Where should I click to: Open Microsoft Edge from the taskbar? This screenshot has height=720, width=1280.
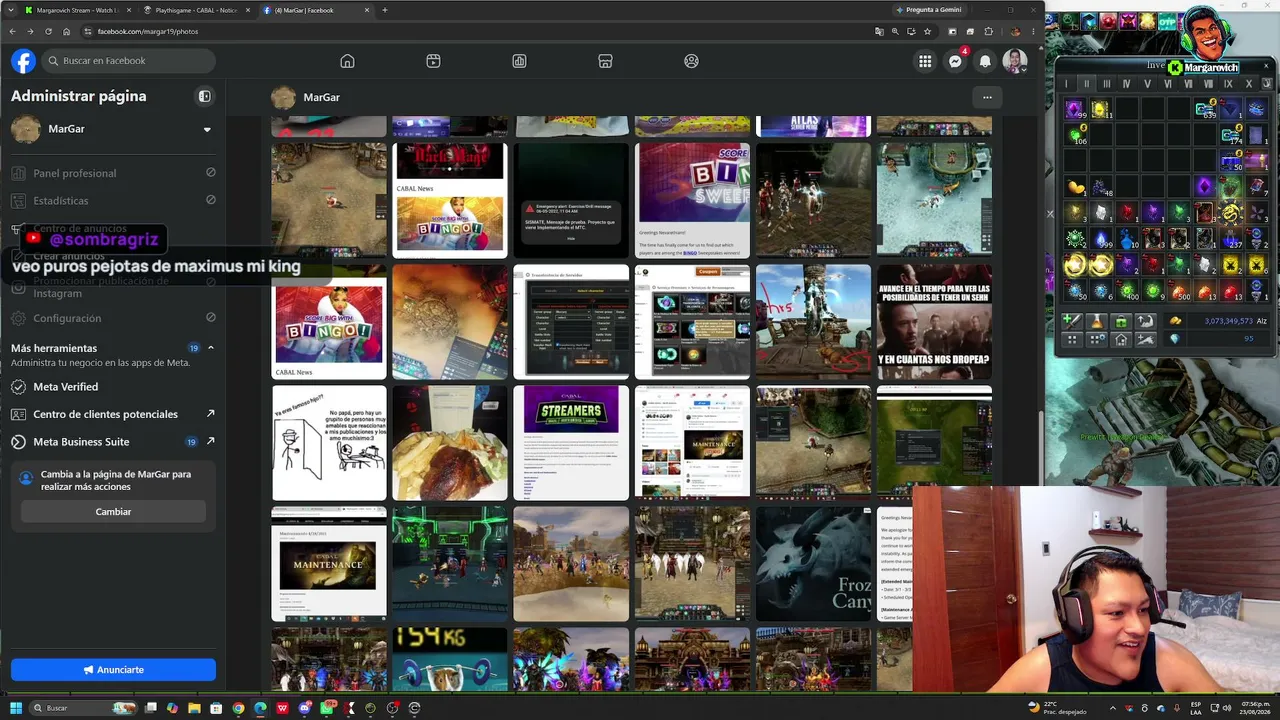click(x=260, y=708)
